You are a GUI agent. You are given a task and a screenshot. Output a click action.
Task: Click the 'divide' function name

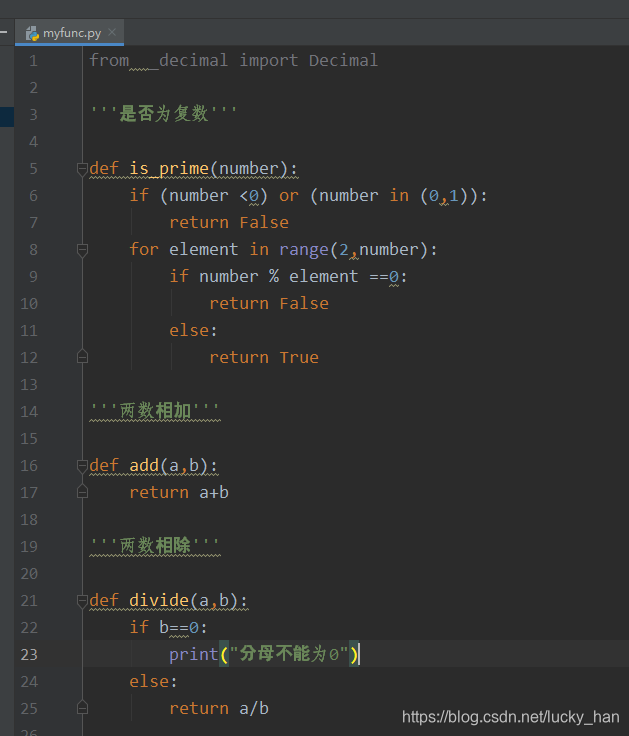[159, 600]
